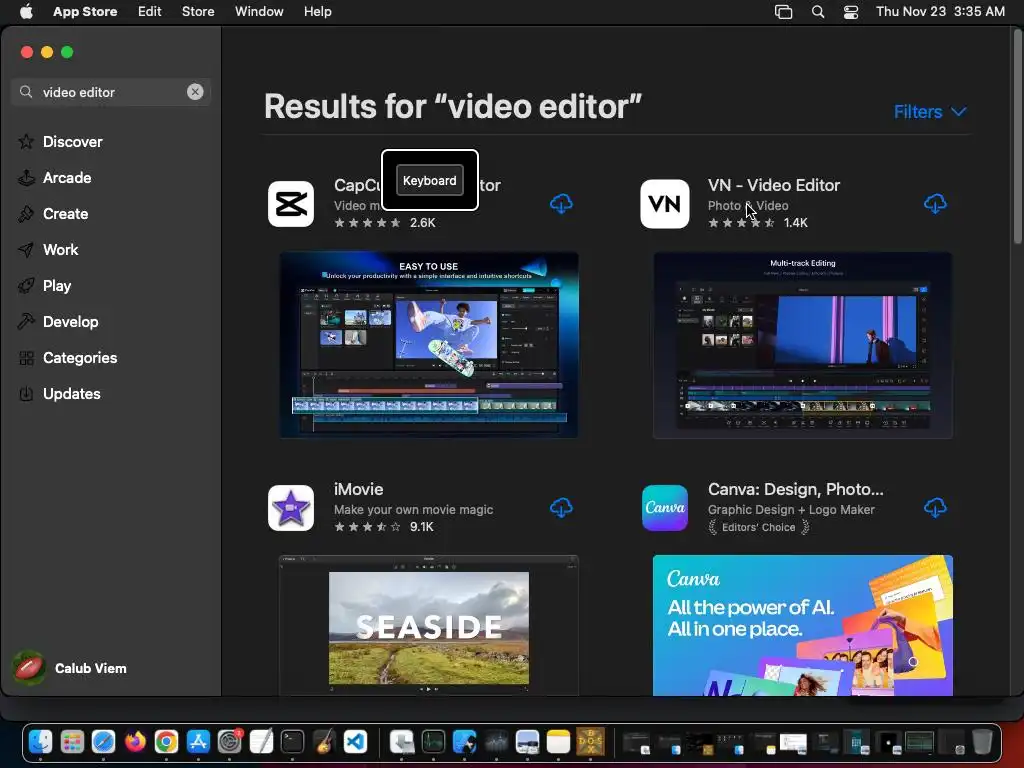Open the Store menu
This screenshot has width=1024, height=768.
pyautogui.click(x=198, y=12)
